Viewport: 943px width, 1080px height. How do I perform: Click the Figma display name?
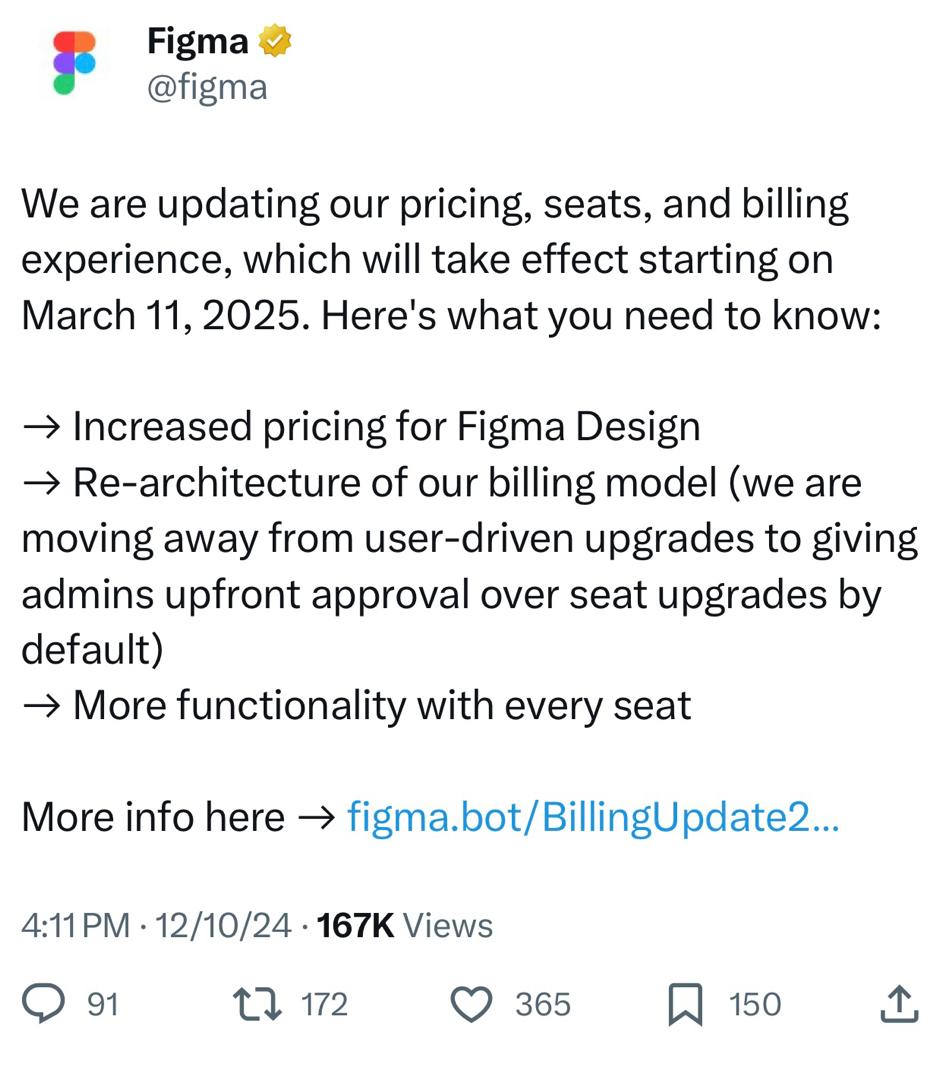coord(196,40)
